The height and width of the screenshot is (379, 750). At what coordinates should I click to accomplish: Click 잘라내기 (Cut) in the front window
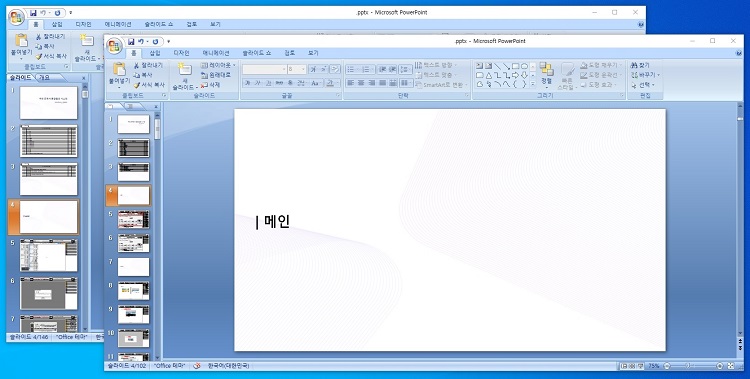(x=148, y=65)
